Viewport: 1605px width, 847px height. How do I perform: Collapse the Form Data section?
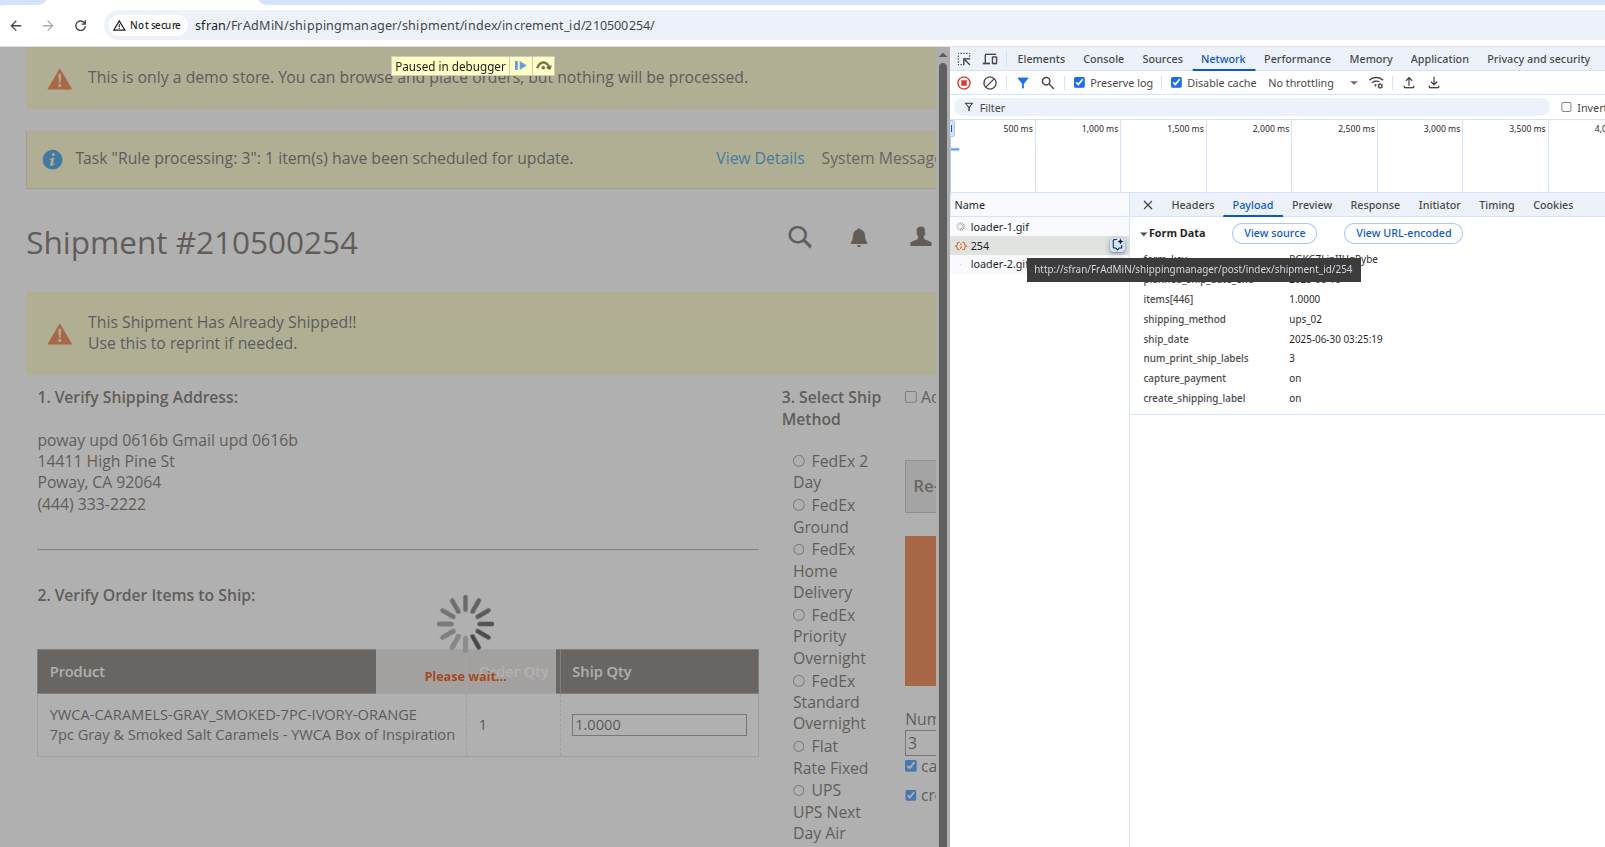click(x=1144, y=234)
